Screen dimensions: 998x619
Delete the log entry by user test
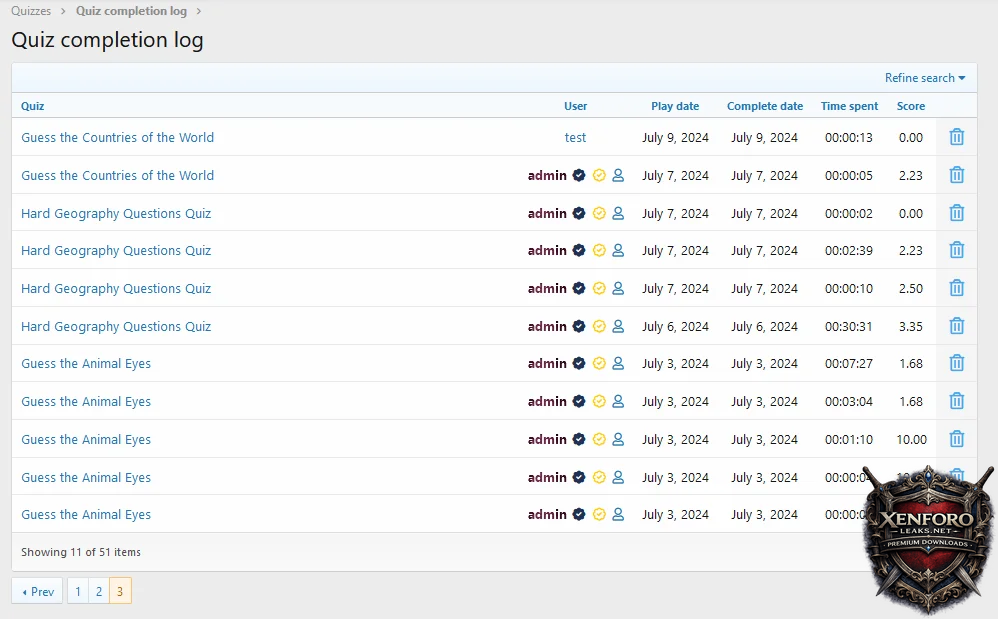[956, 137]
